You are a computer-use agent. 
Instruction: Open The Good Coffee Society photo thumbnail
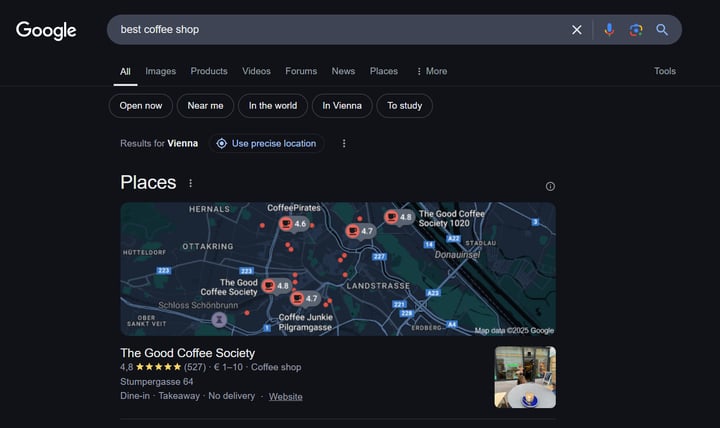(525, 377)
